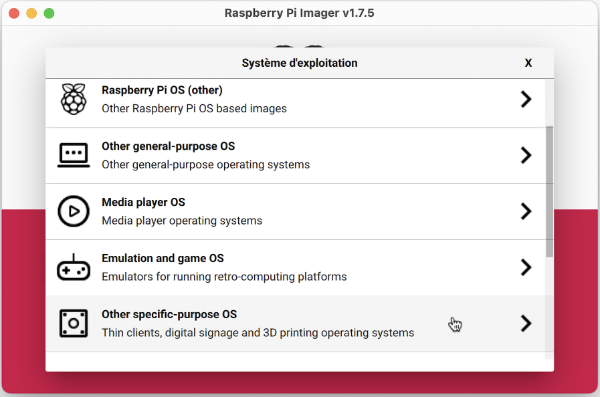This screenshot has width=600, height=397.
Task: Expand Media player OS chevron
Action: (x=526, y=211)
